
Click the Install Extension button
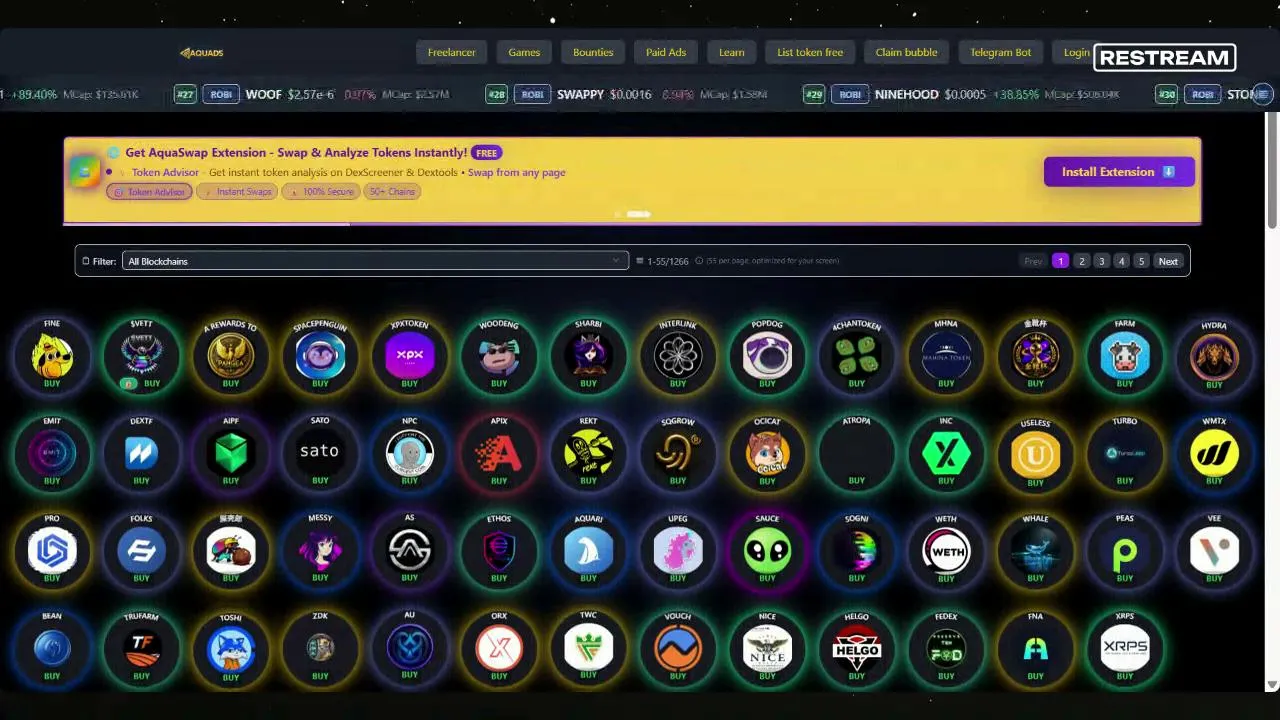point(1118,172)
